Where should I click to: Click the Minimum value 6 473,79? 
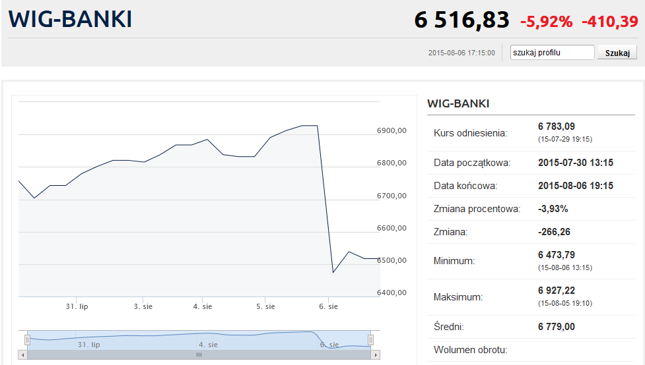556,255
